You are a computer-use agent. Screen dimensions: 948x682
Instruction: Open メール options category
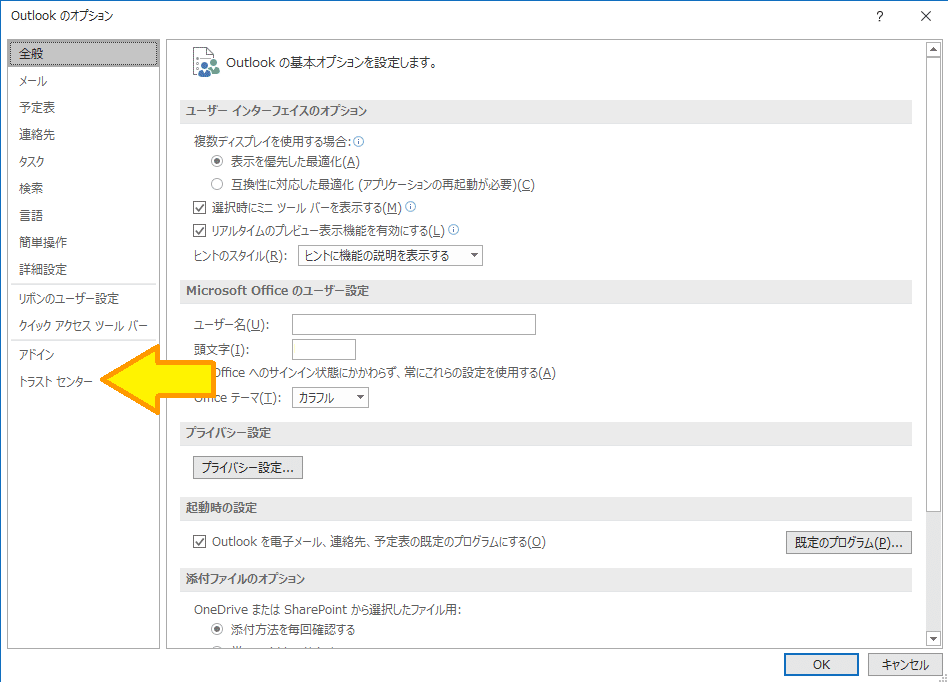pos(83,81)
